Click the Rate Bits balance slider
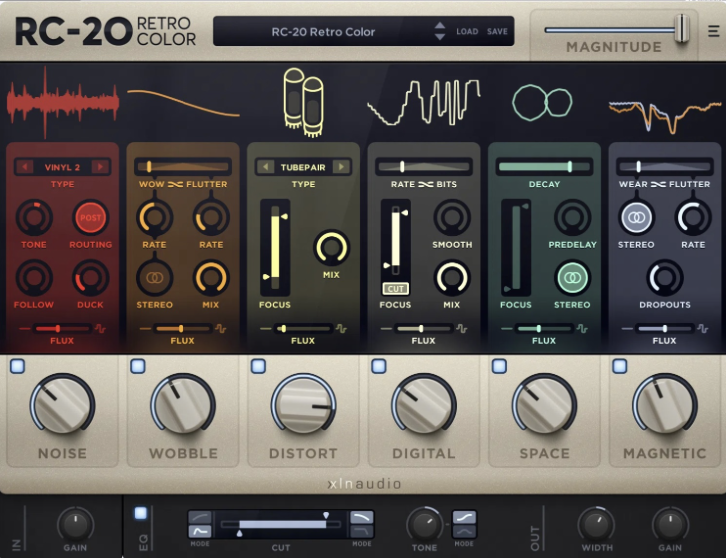The image size is (726, 558). [x=424, y=167]
